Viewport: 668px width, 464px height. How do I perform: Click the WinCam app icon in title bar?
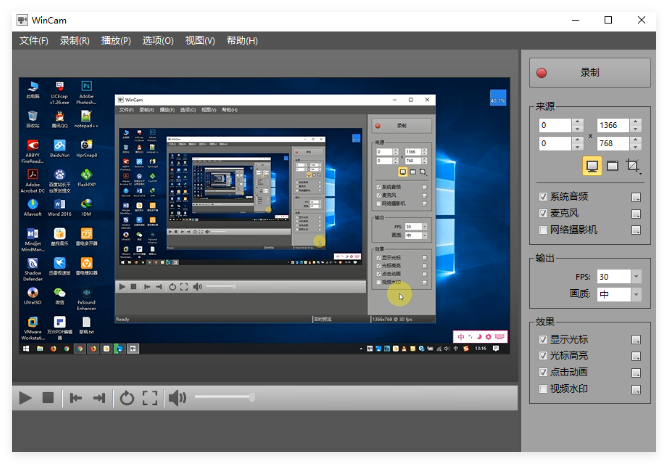tap(22, 20)
